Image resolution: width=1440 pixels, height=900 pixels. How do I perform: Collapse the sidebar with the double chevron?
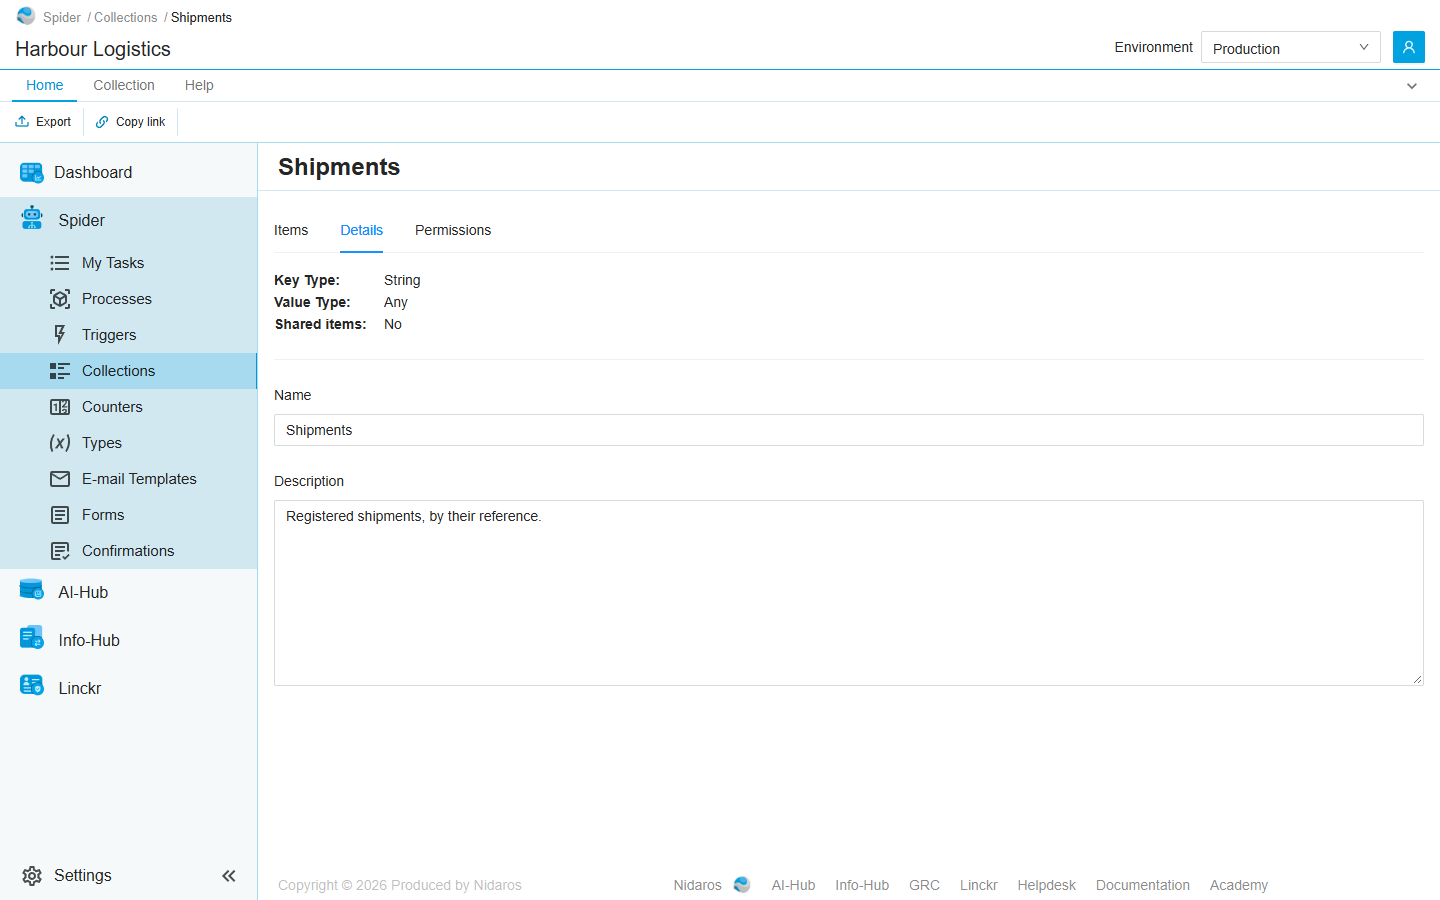click(x=229, y=876)
